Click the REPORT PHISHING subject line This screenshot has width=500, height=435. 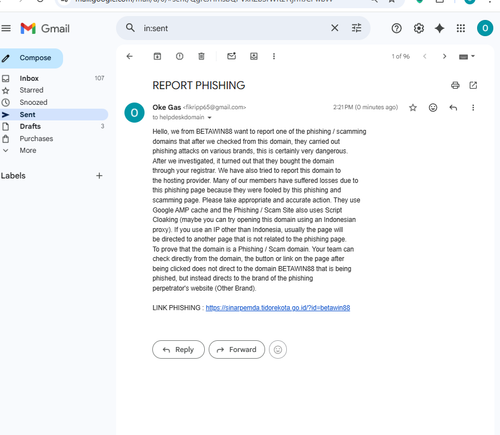(x=199, y=86)
